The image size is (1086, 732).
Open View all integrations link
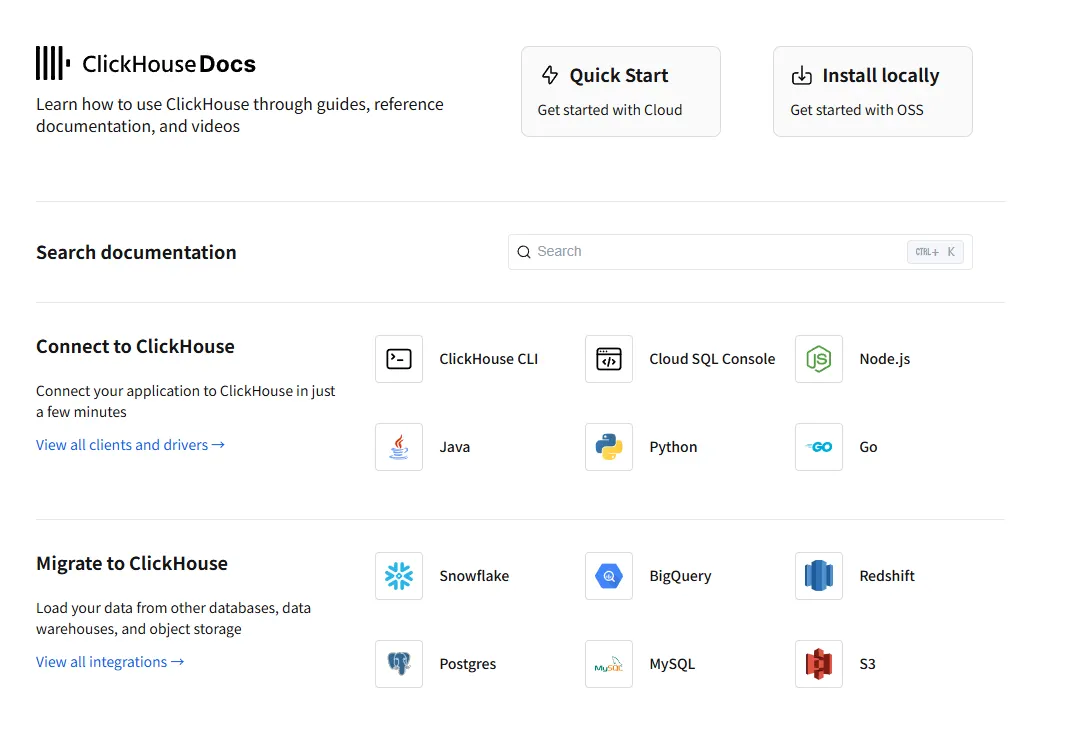[110, 661]
